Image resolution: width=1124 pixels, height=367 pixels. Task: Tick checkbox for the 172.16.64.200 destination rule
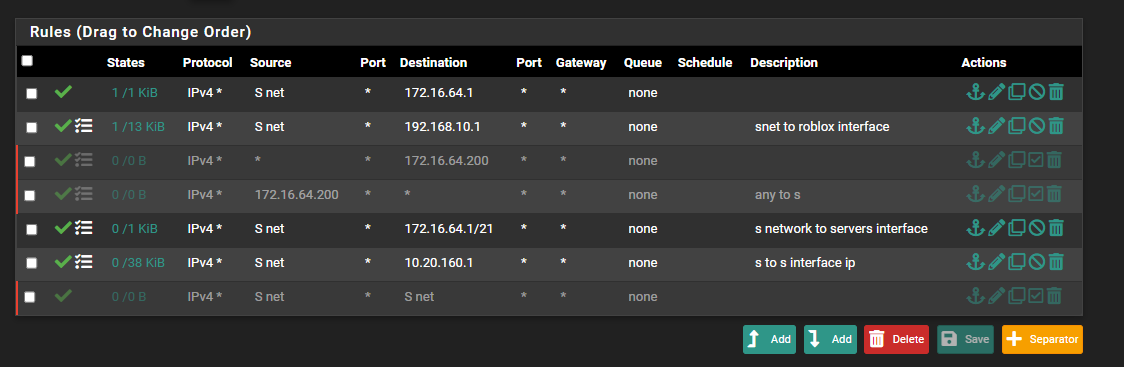(29, 161)
